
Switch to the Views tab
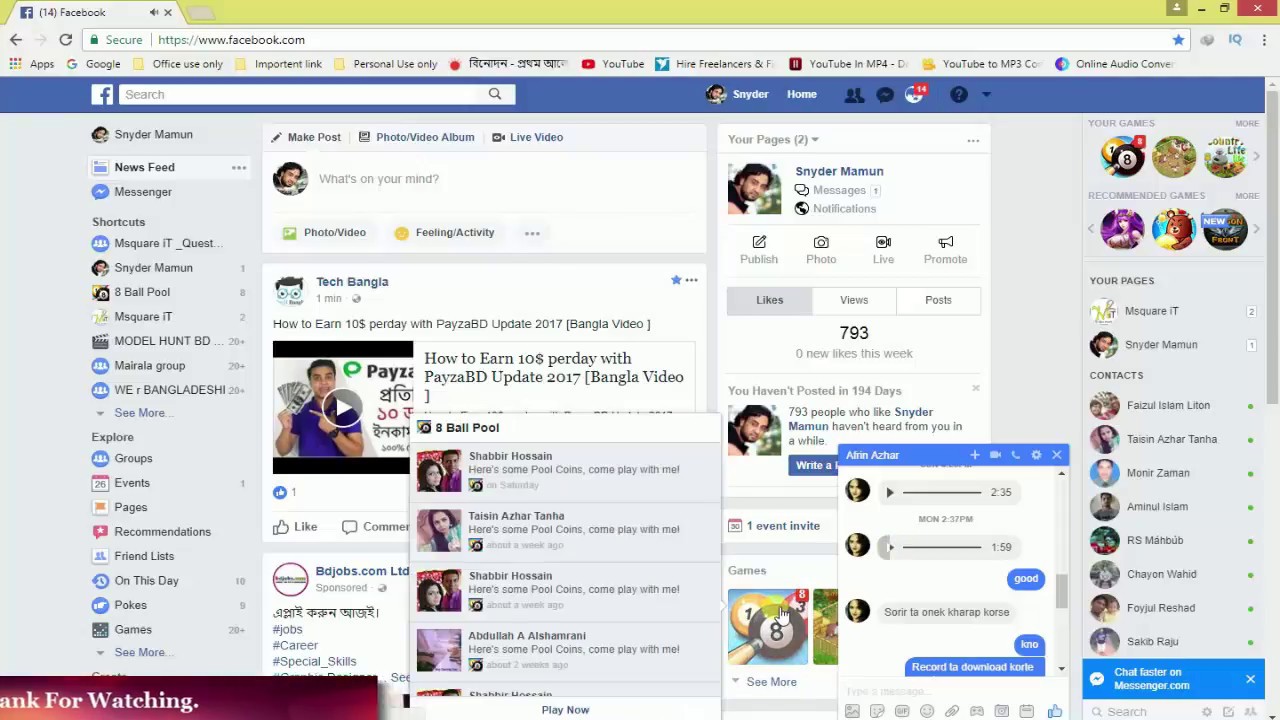tap(854, 300)
